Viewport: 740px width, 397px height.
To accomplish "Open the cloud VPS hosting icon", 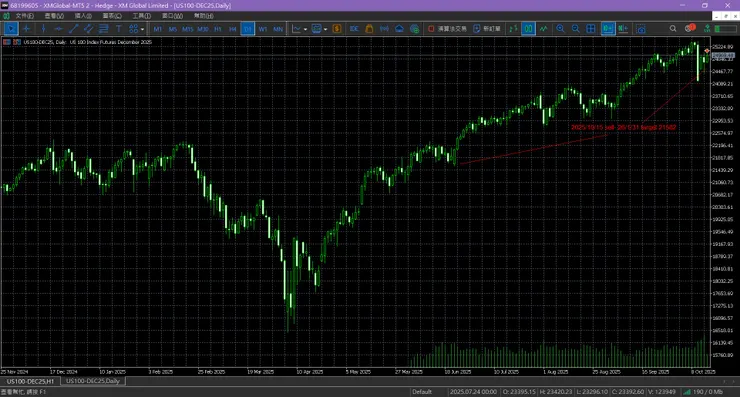I will 400,29.
